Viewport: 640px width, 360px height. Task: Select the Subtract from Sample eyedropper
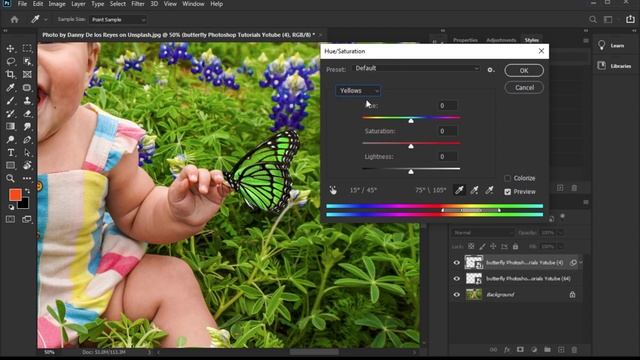tap(489, 190)
